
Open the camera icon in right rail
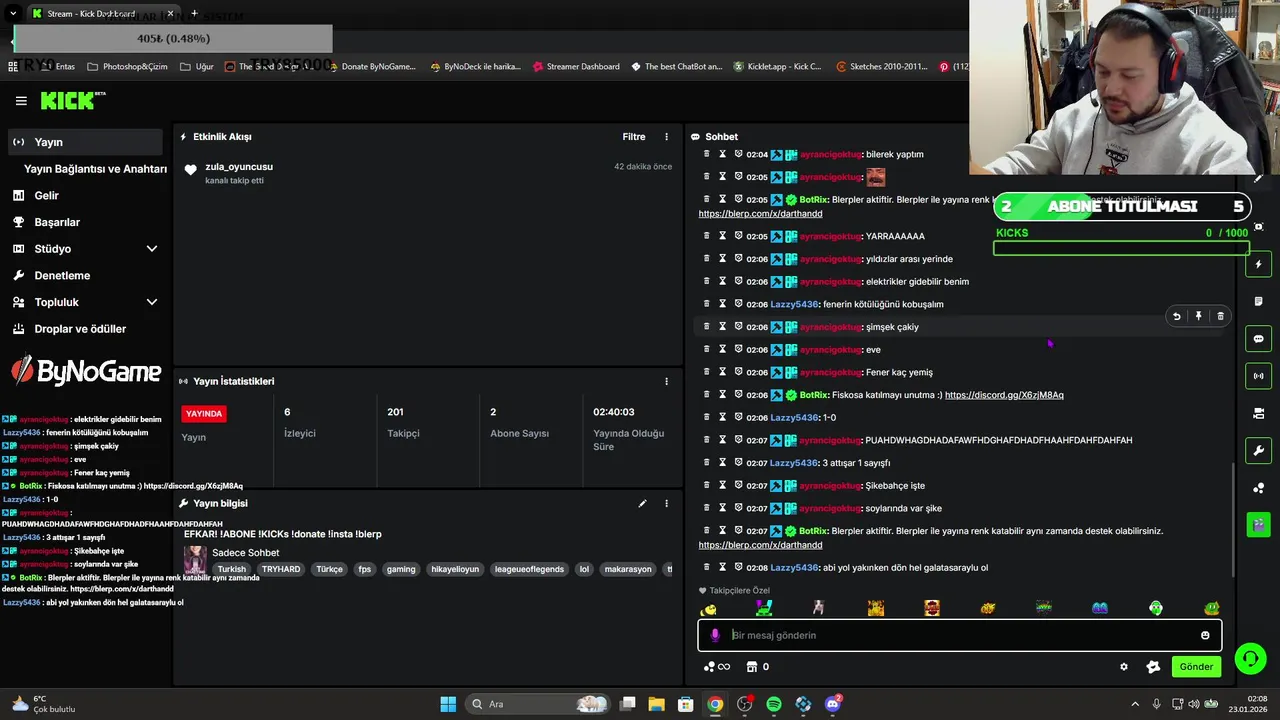click(x=1259, y=413)
